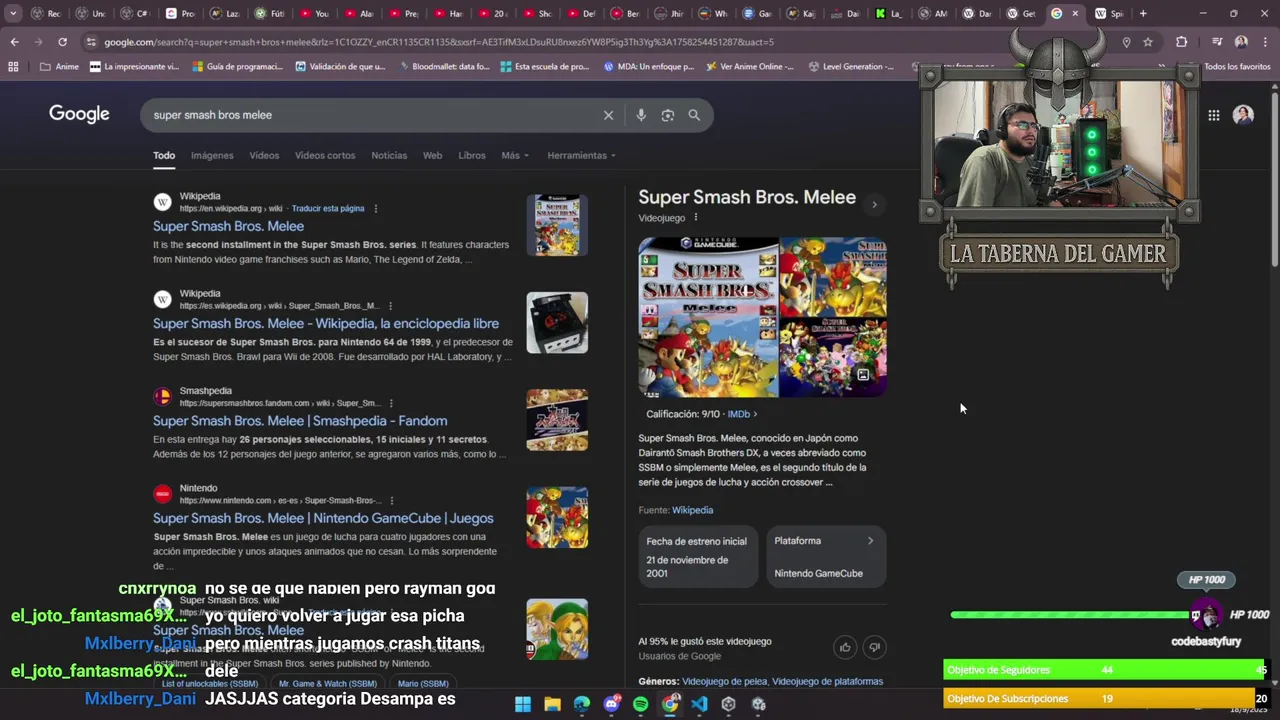Image resolution: width=1280 pixels, height=720 pixels.
Task: Open the Wikipedia source link under Fuente
Action: (692, 510)
